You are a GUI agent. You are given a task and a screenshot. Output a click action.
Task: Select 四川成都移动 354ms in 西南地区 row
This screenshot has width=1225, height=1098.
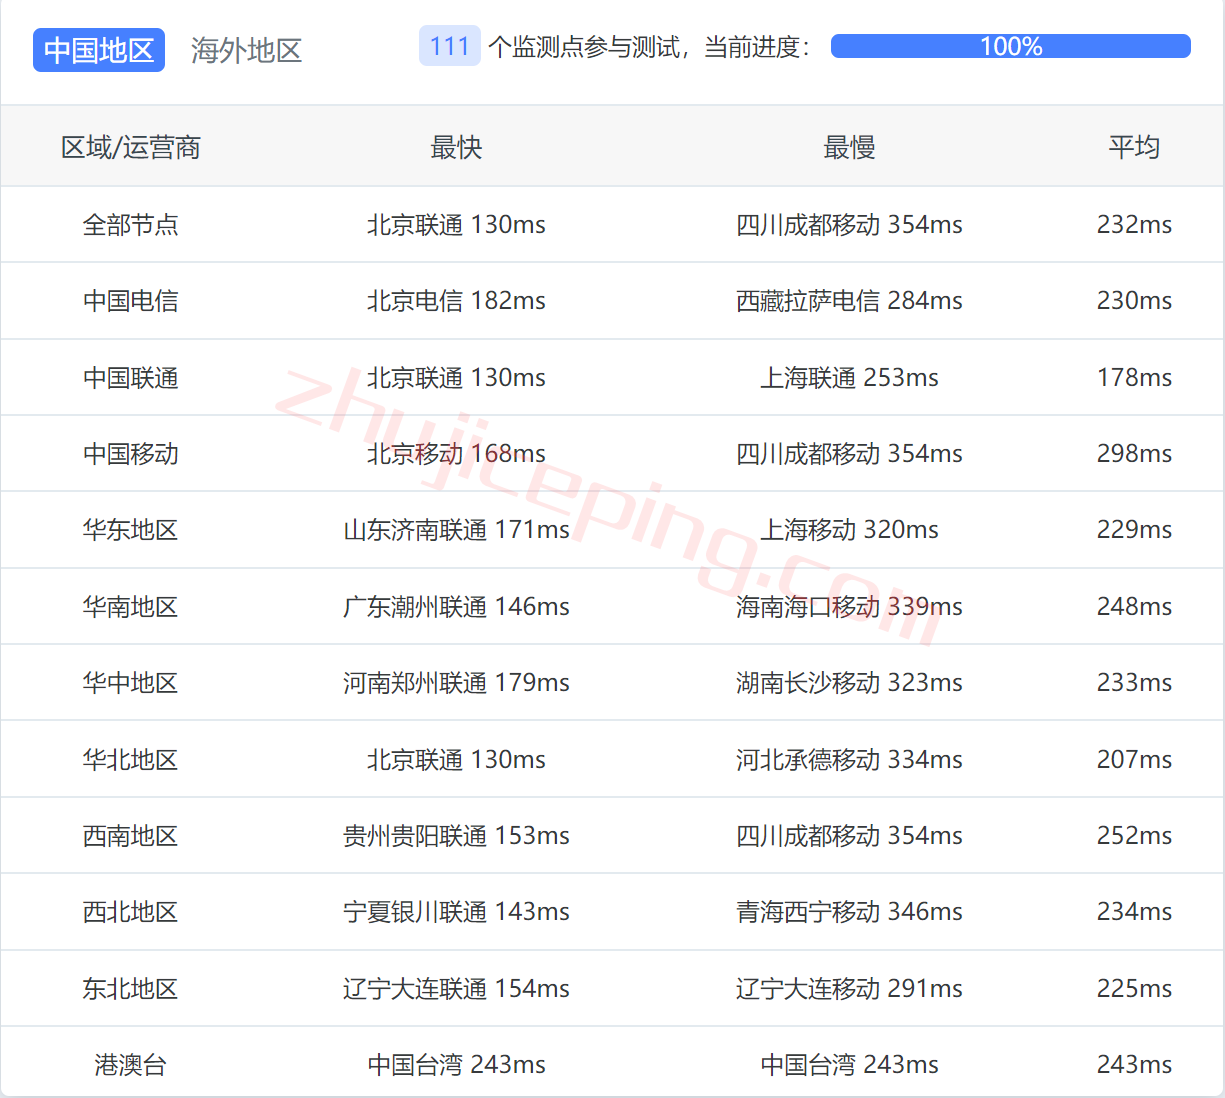point(849,836)
